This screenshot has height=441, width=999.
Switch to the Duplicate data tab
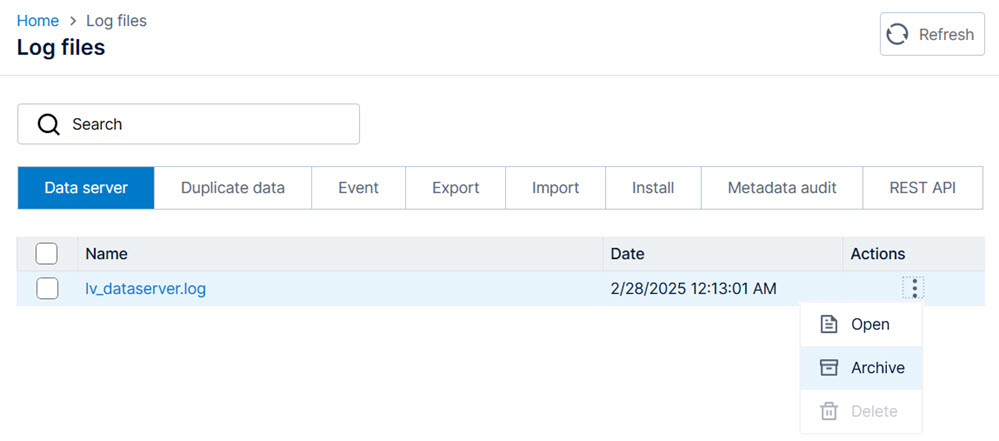click(x=233, y=188)
